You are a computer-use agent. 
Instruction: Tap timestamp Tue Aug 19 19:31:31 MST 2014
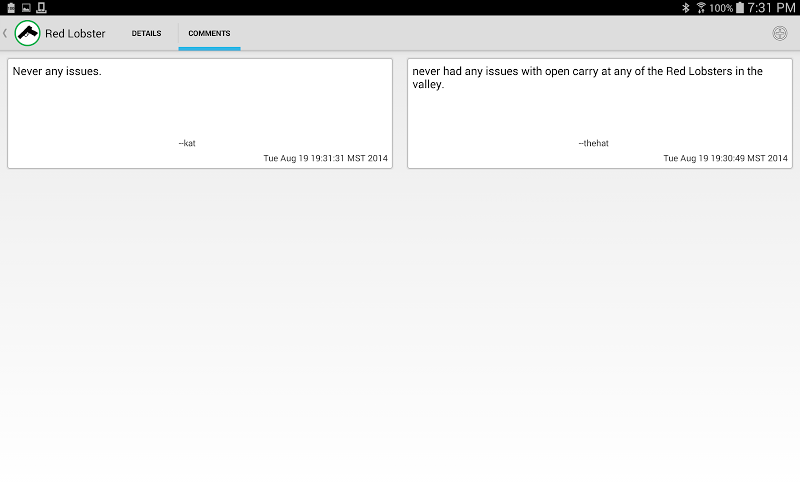pyautogui.click(x=326, y=158)
